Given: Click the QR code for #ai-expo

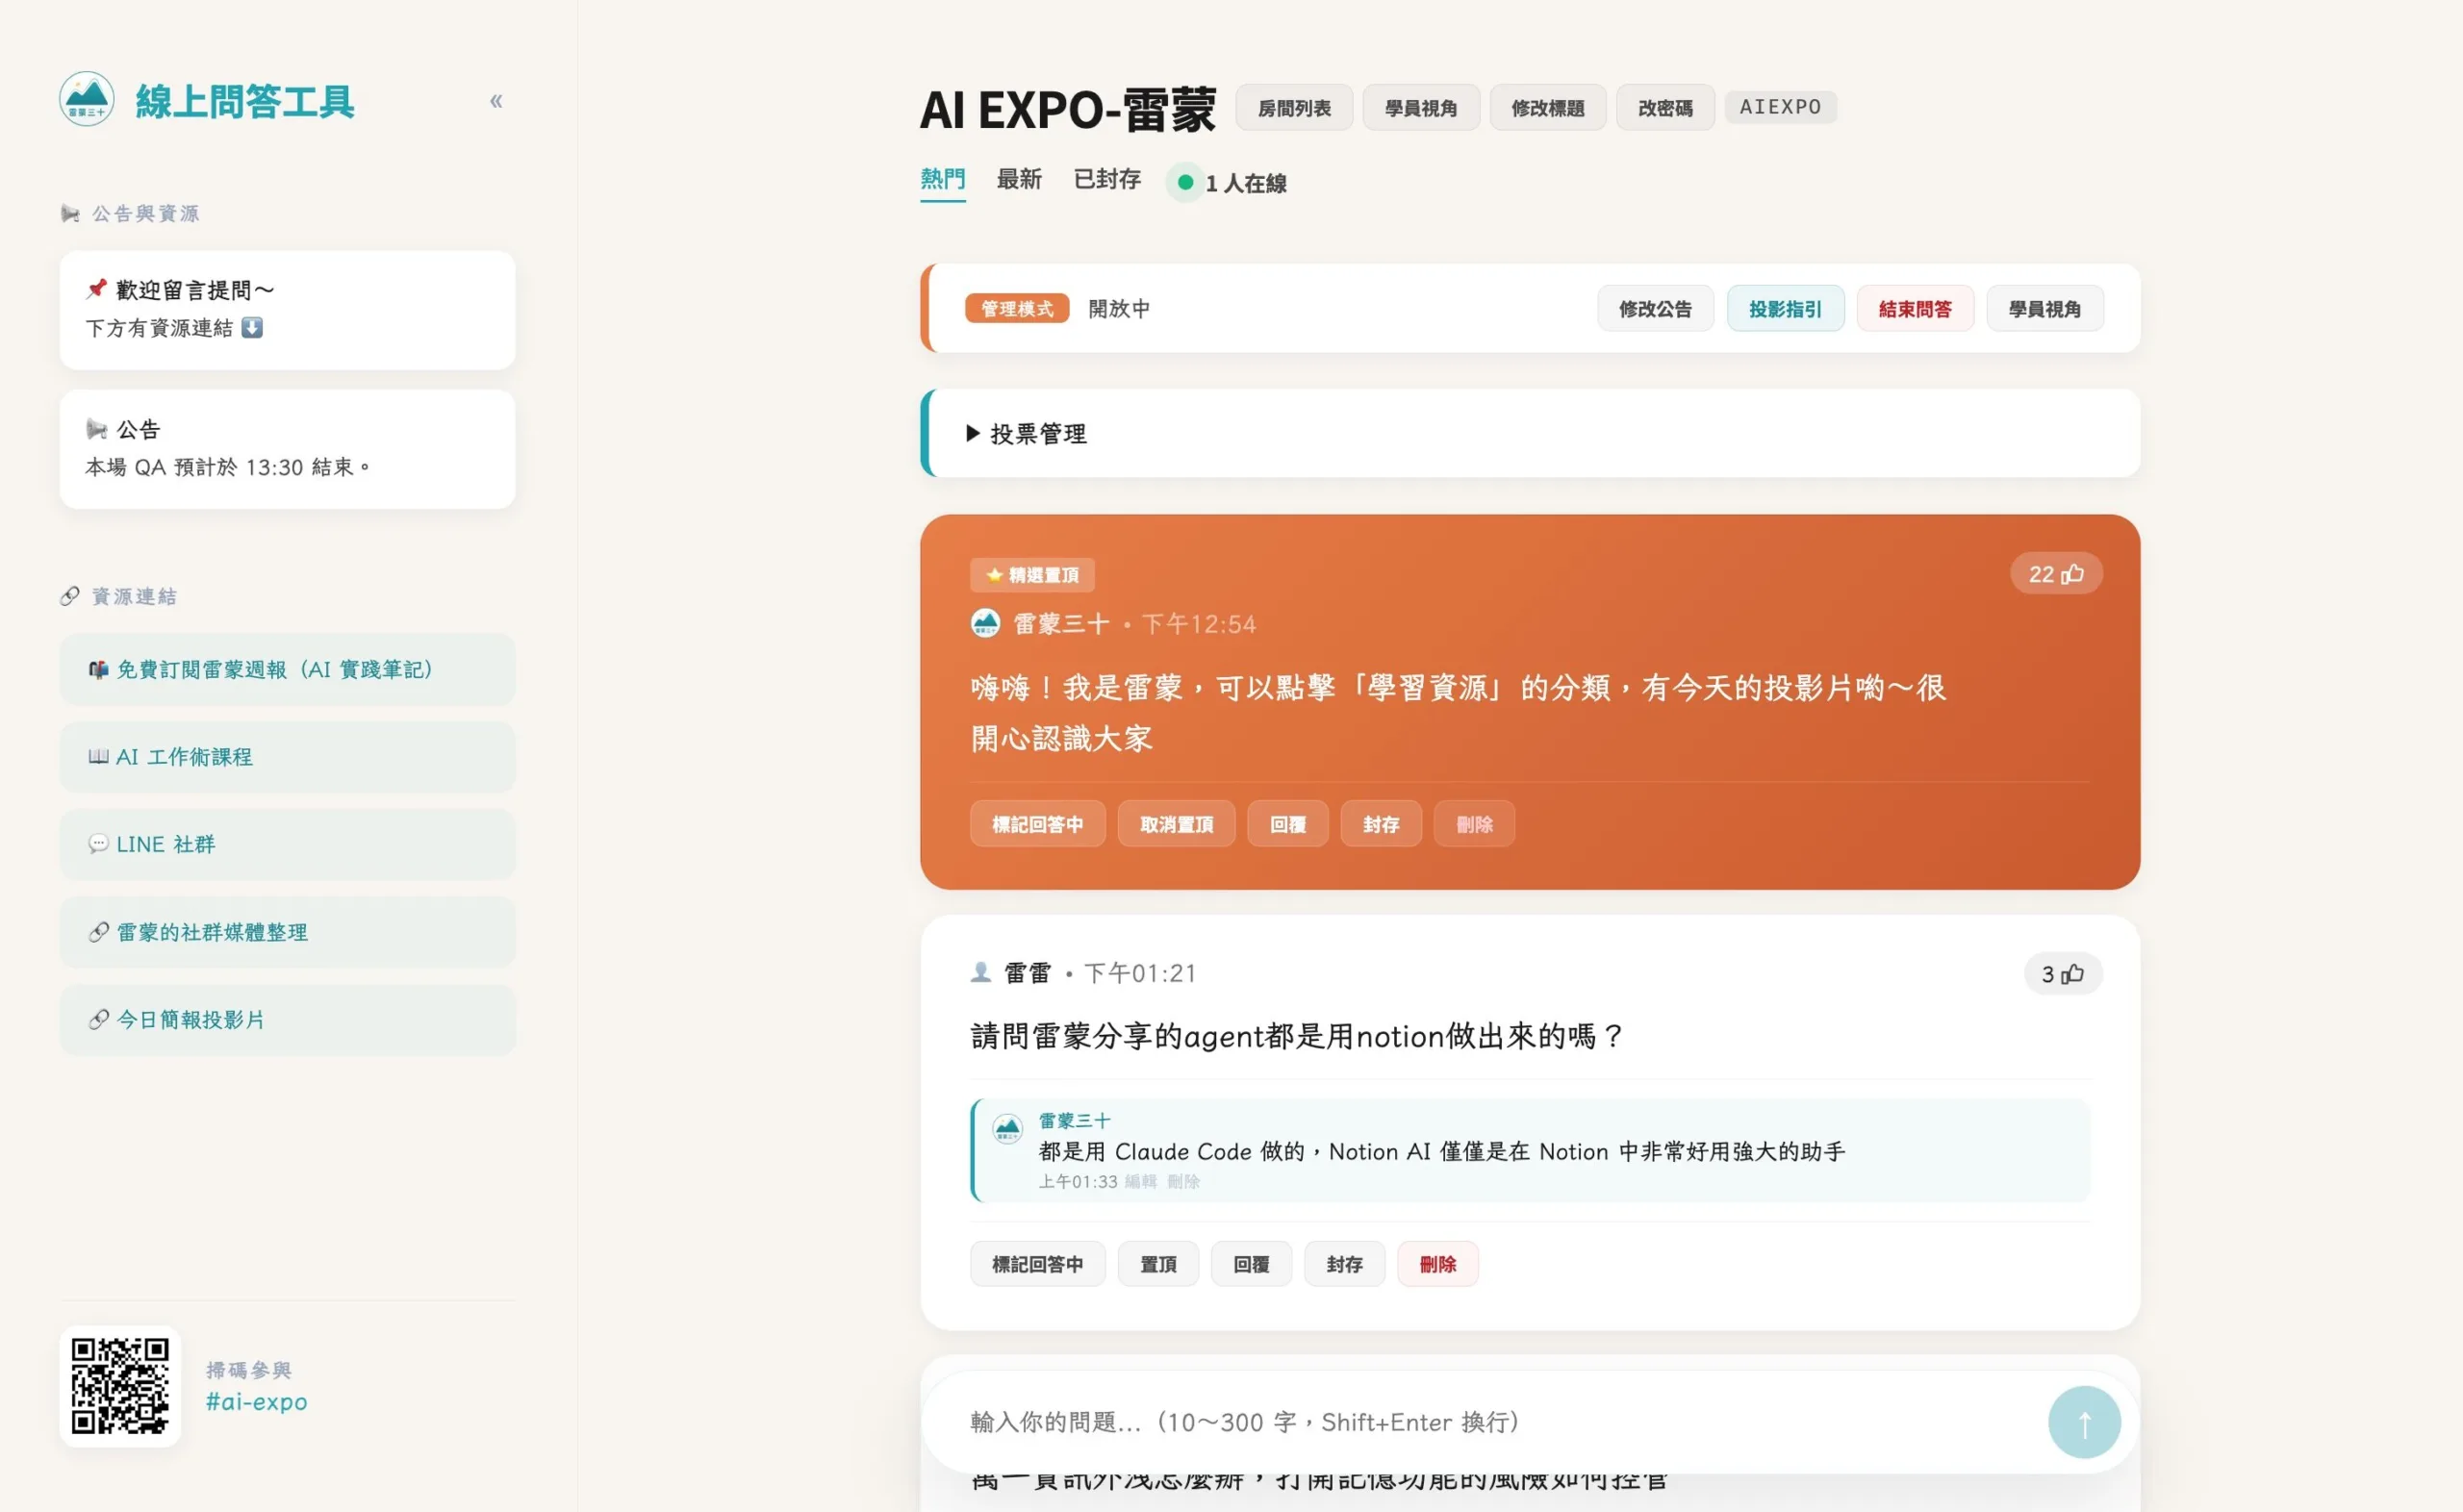Looking at the screenshot, I should (119, 1387).
